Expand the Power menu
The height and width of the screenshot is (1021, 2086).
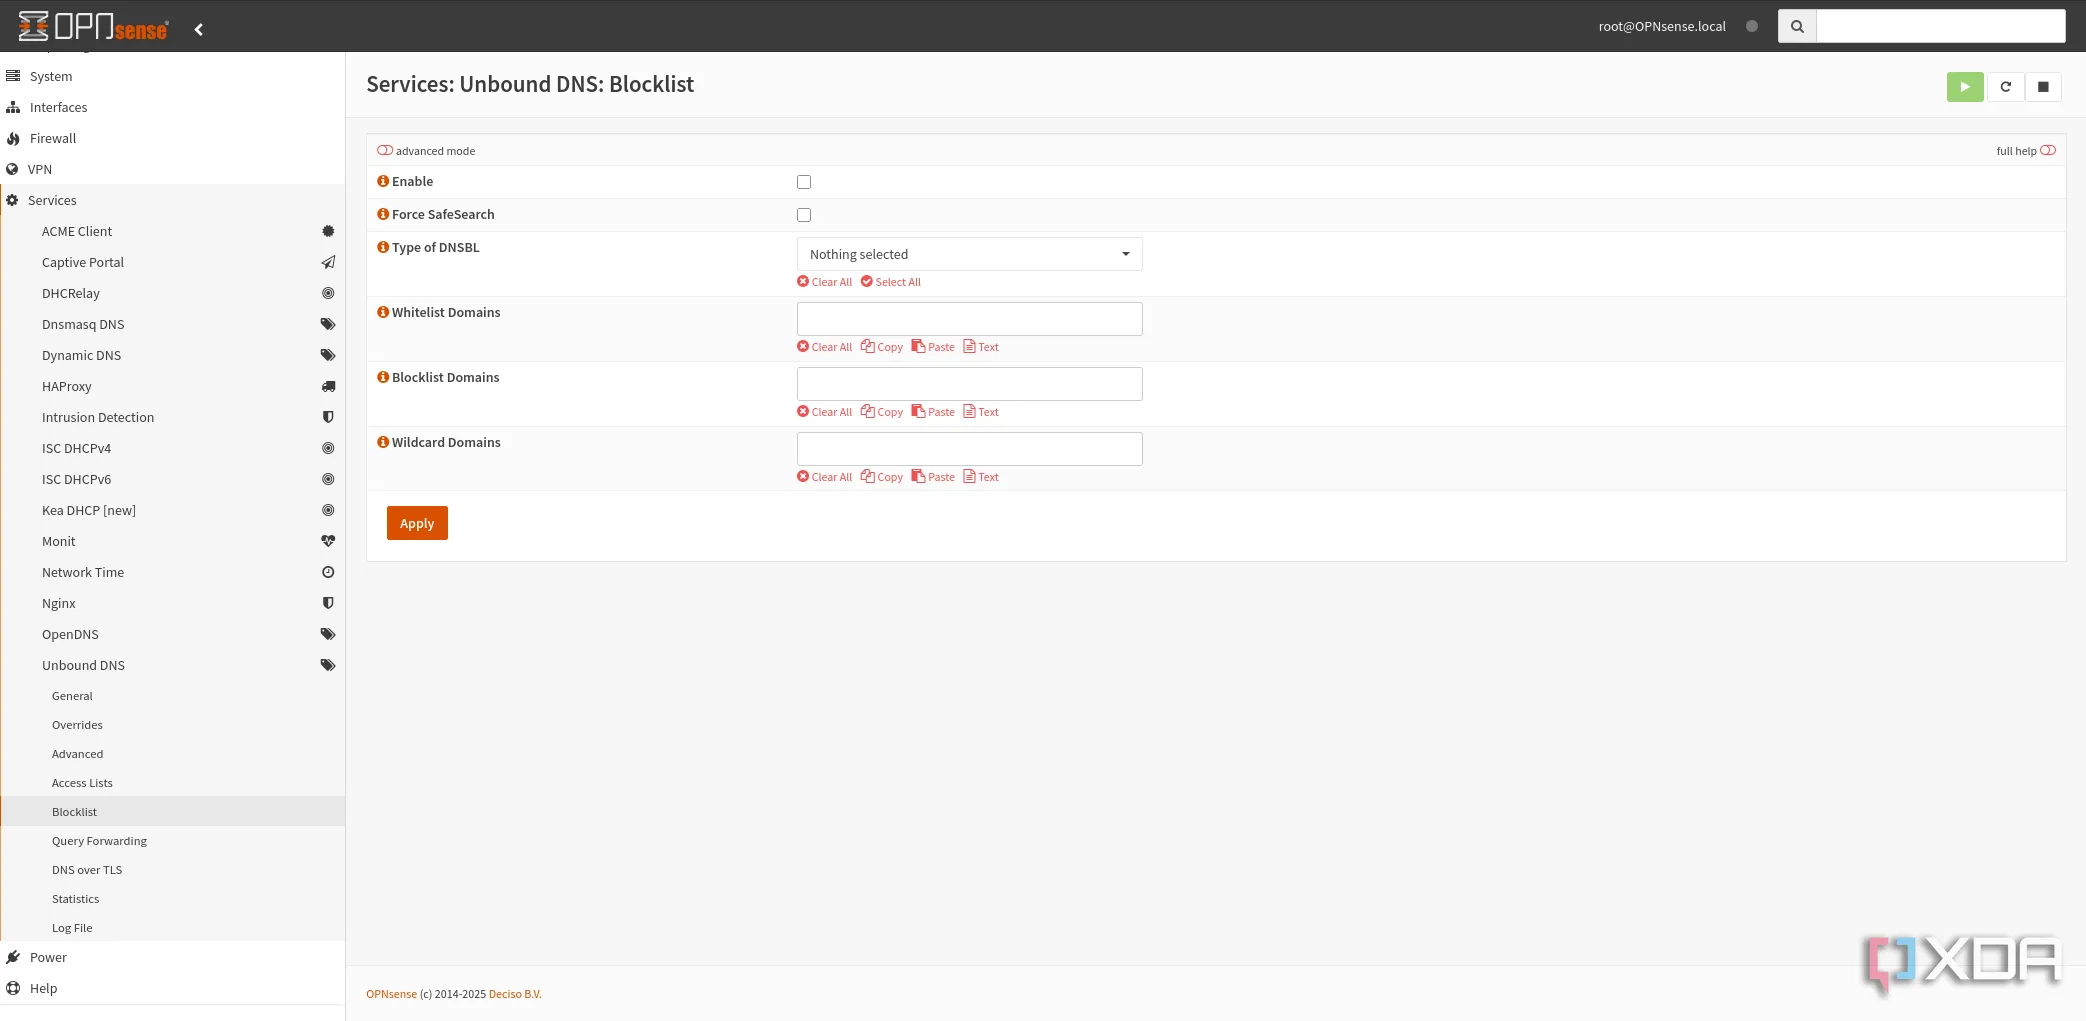pyautogui.click(x=172, y=957)
